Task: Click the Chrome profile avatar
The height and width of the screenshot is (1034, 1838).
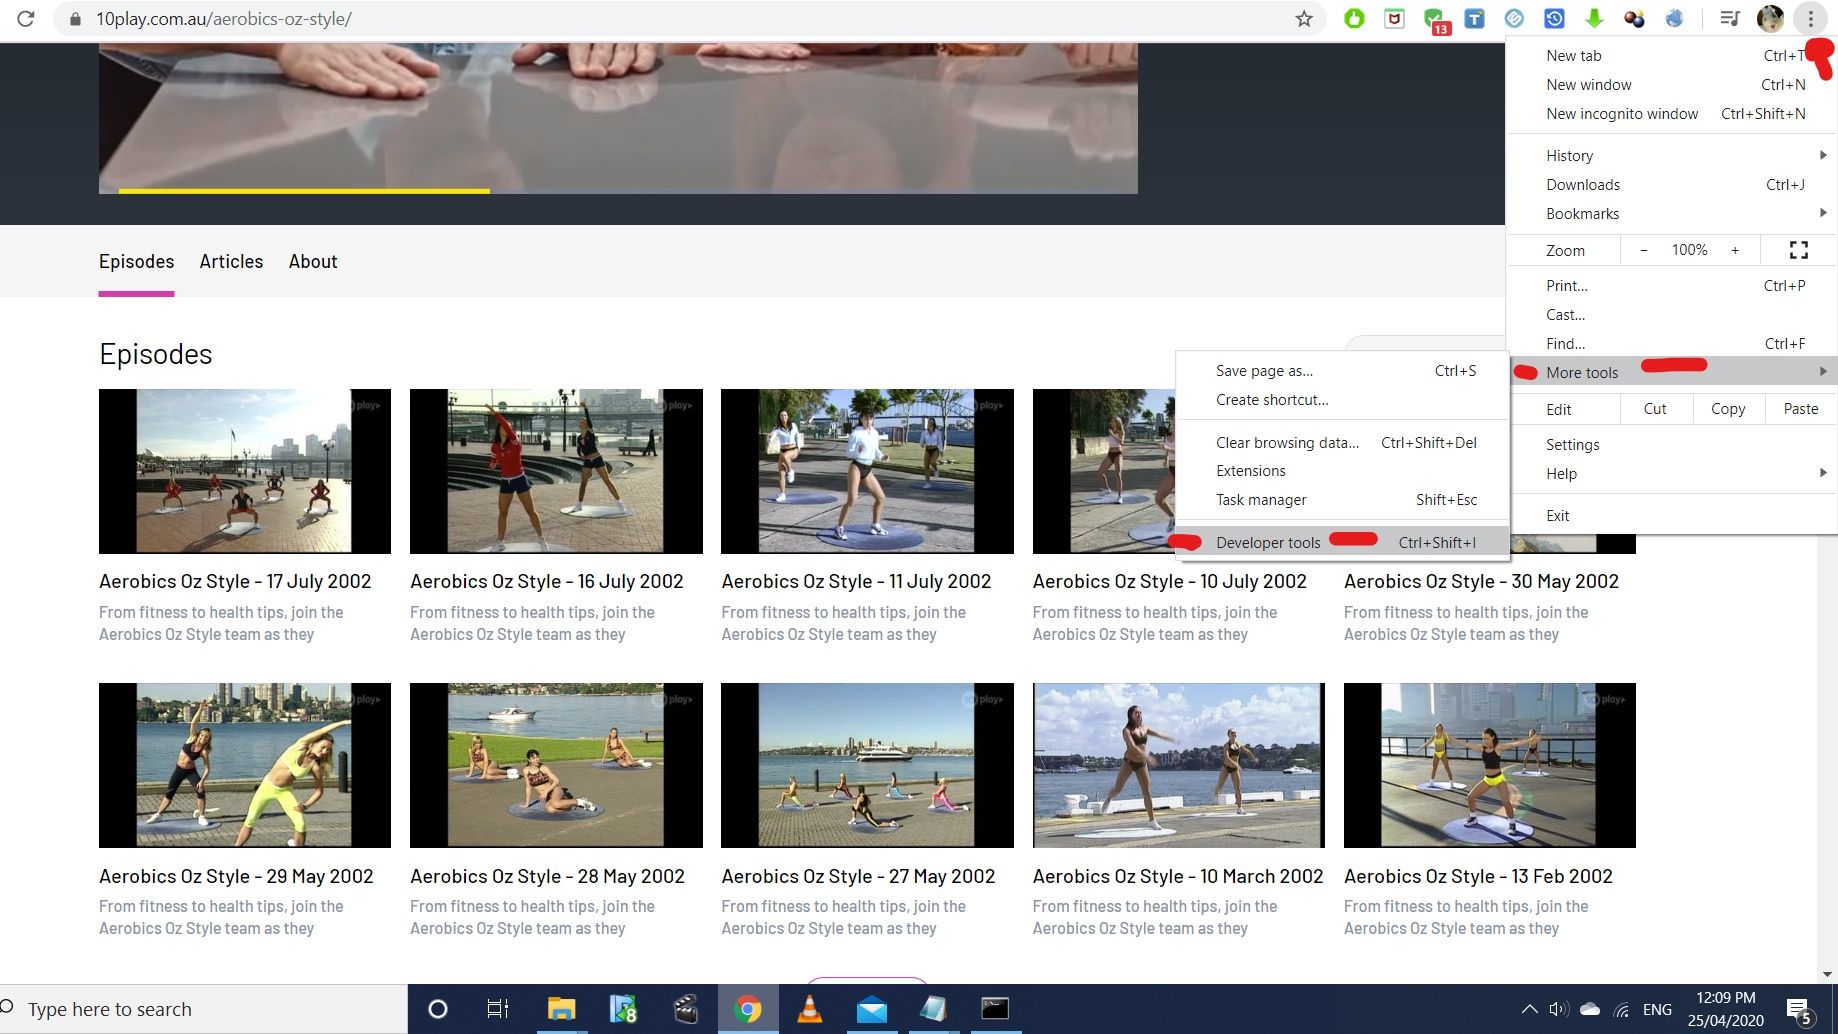Action: 1770,19
